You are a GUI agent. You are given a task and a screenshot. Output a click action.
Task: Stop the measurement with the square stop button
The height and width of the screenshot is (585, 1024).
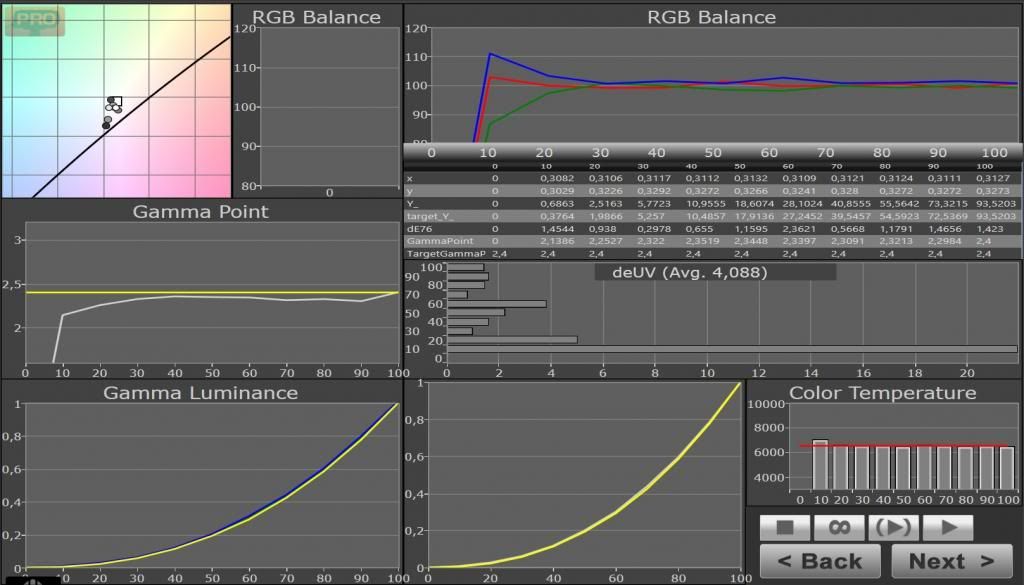785,527
